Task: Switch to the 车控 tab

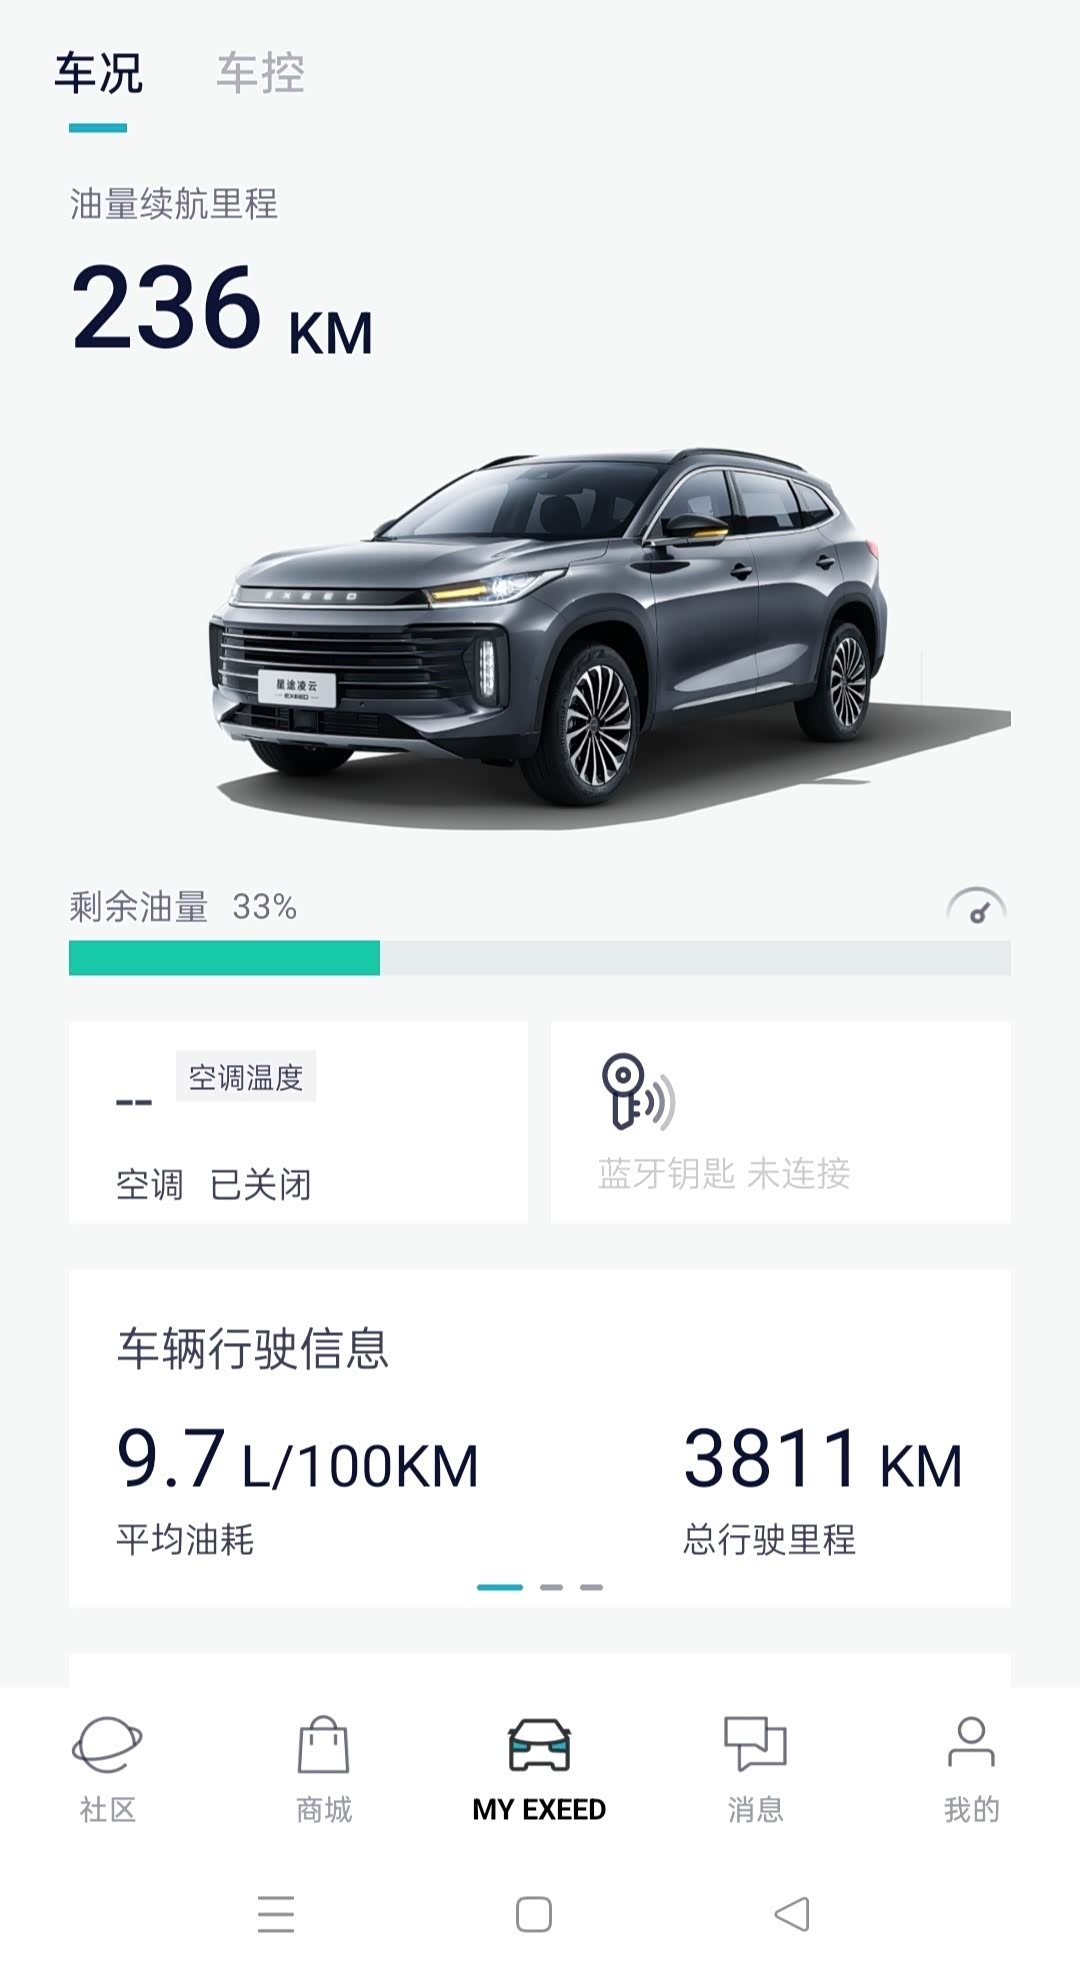Action: pos(261,74)
